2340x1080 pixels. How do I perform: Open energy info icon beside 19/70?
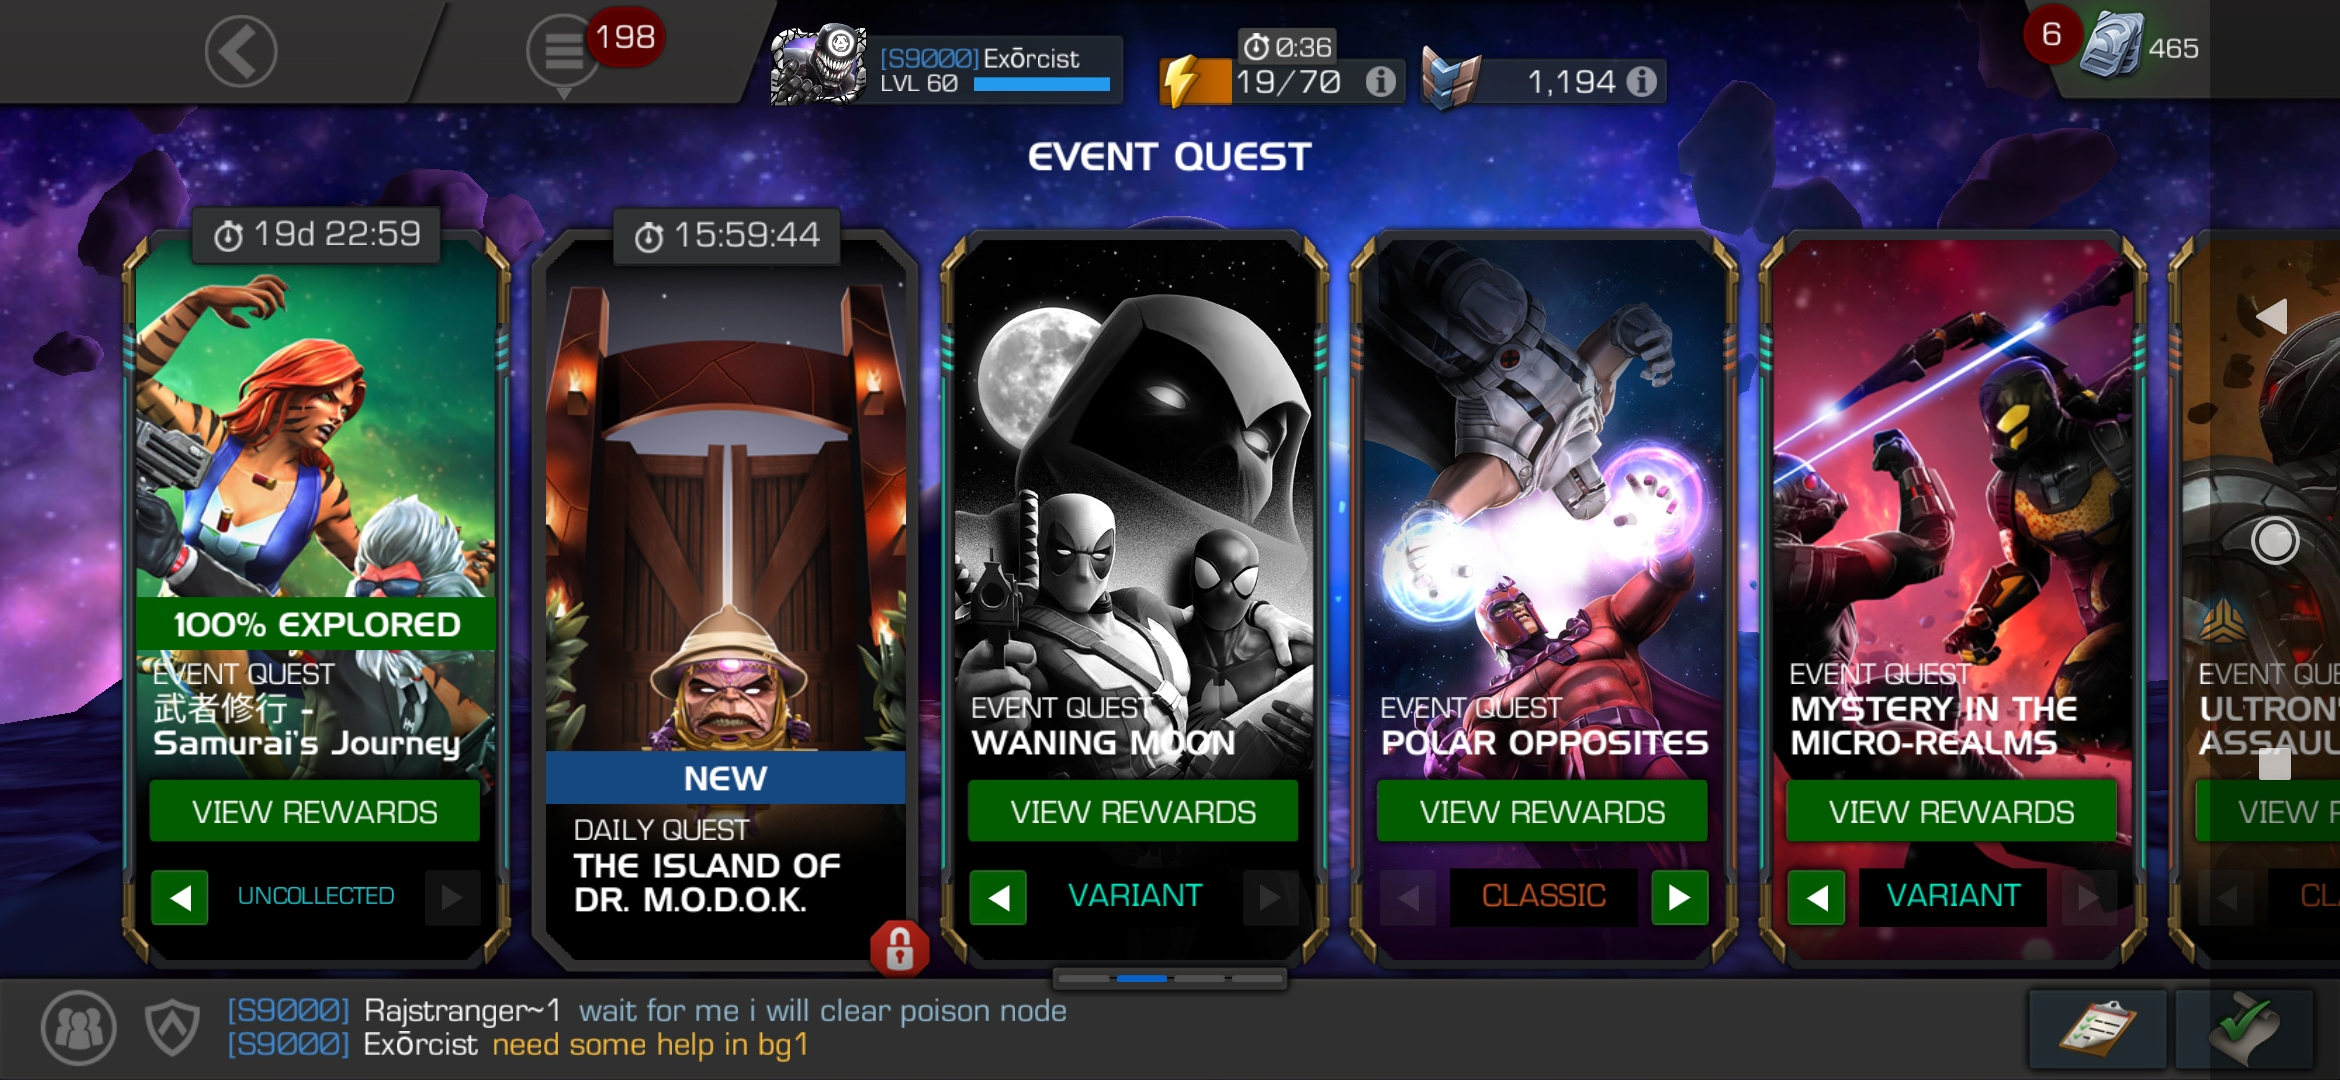1381,82
